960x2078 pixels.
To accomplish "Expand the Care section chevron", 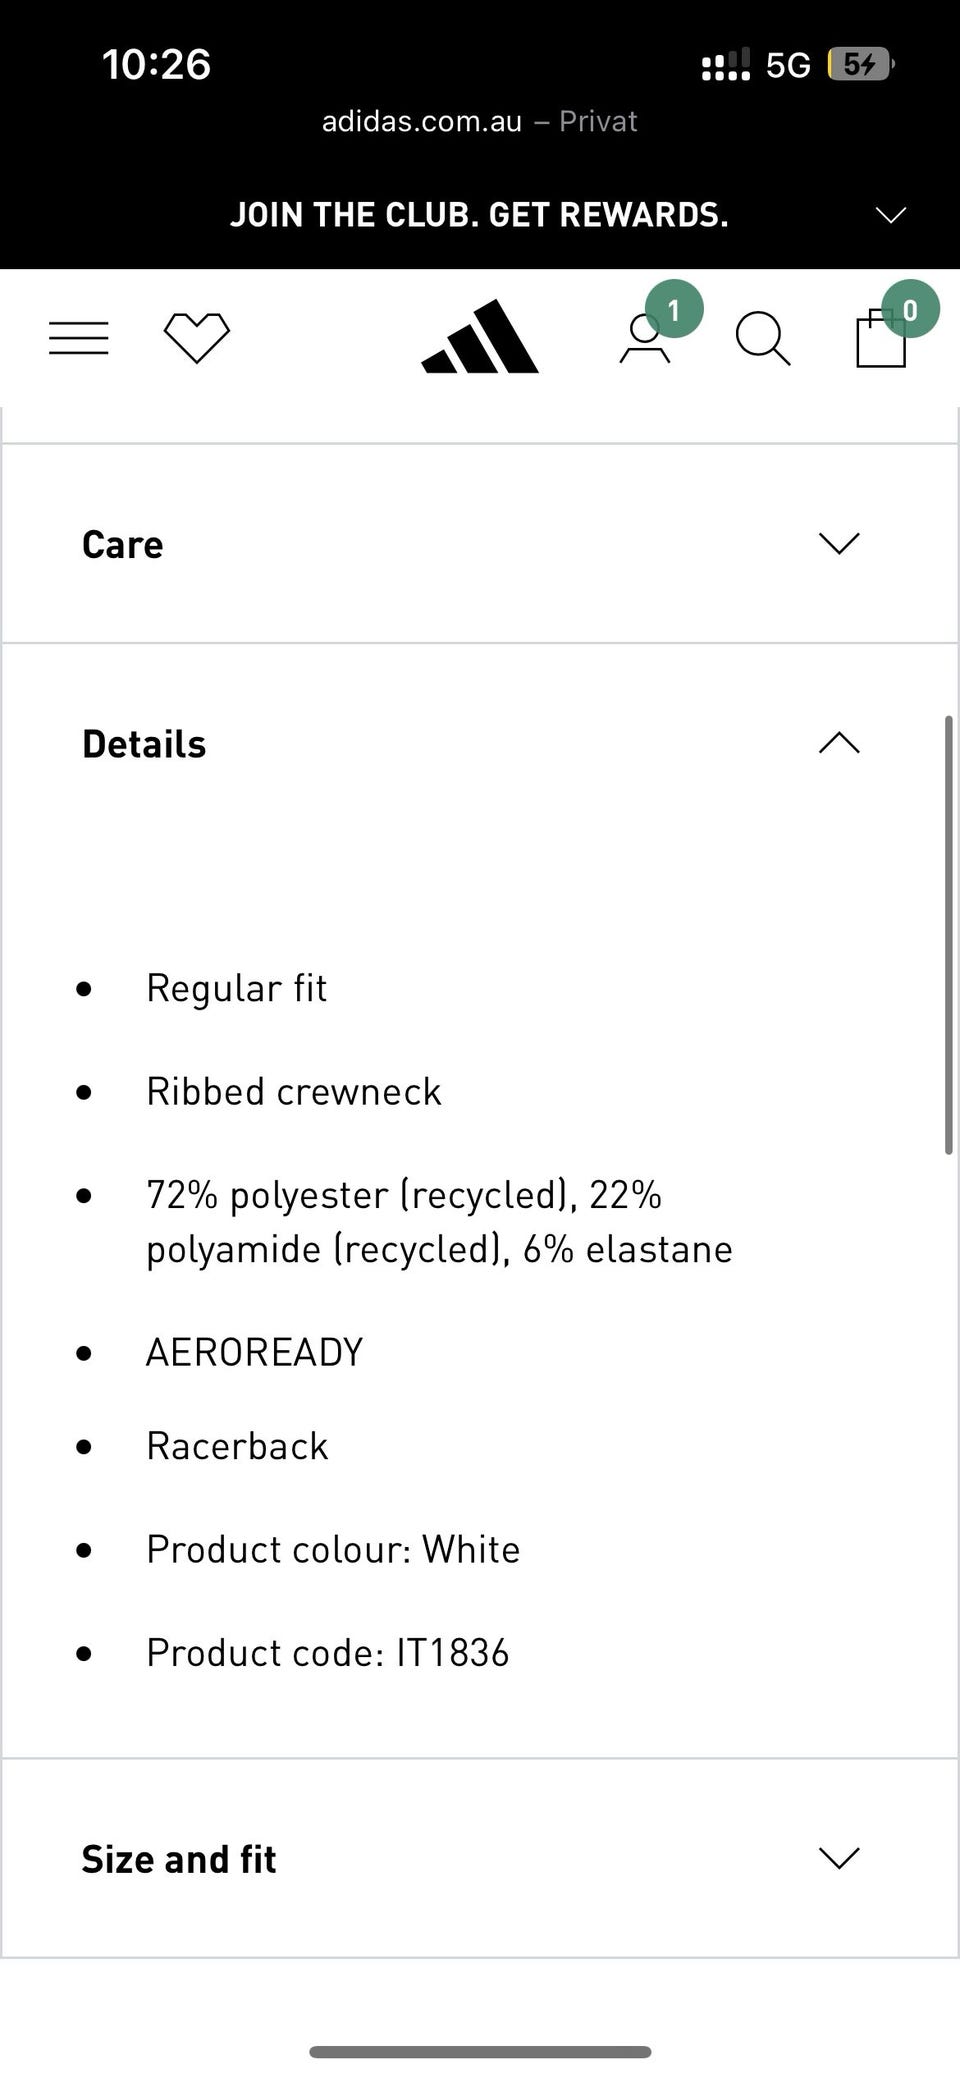I will point(839,543).
